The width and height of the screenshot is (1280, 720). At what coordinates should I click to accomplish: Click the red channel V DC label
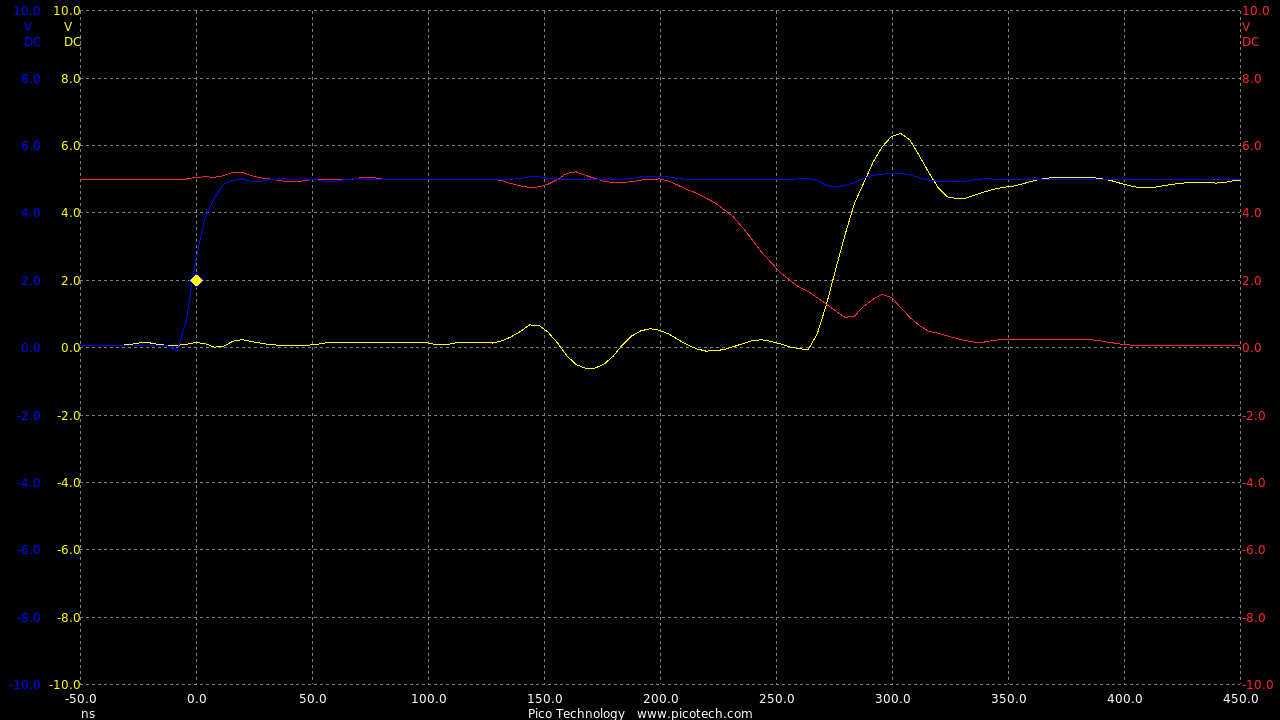[1250, 34]
